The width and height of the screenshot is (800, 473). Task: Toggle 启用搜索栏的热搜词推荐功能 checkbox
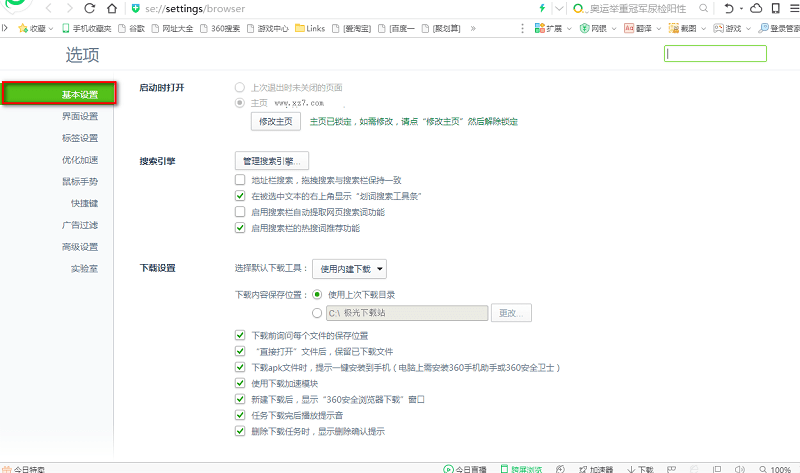pyautogui.click(x=240, y=228)
